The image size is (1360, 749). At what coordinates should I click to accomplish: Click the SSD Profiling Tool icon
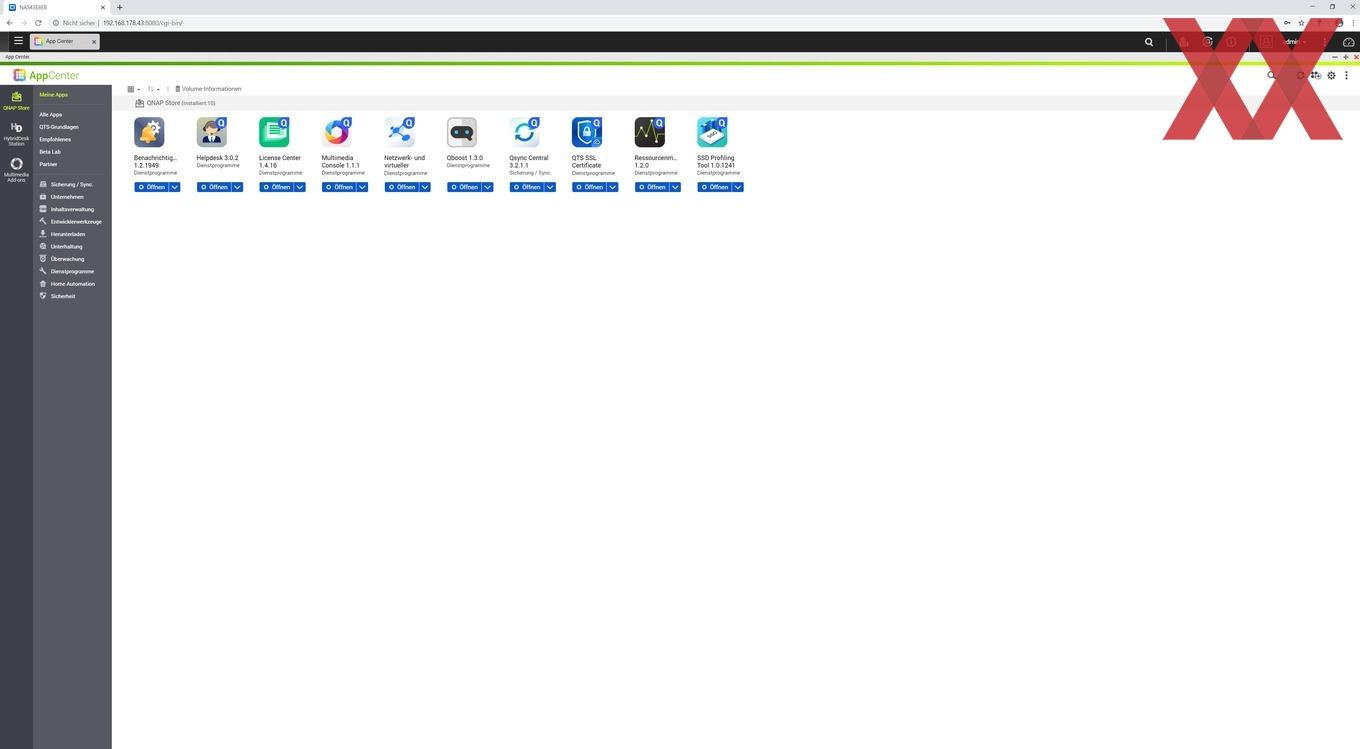[712, 132]
